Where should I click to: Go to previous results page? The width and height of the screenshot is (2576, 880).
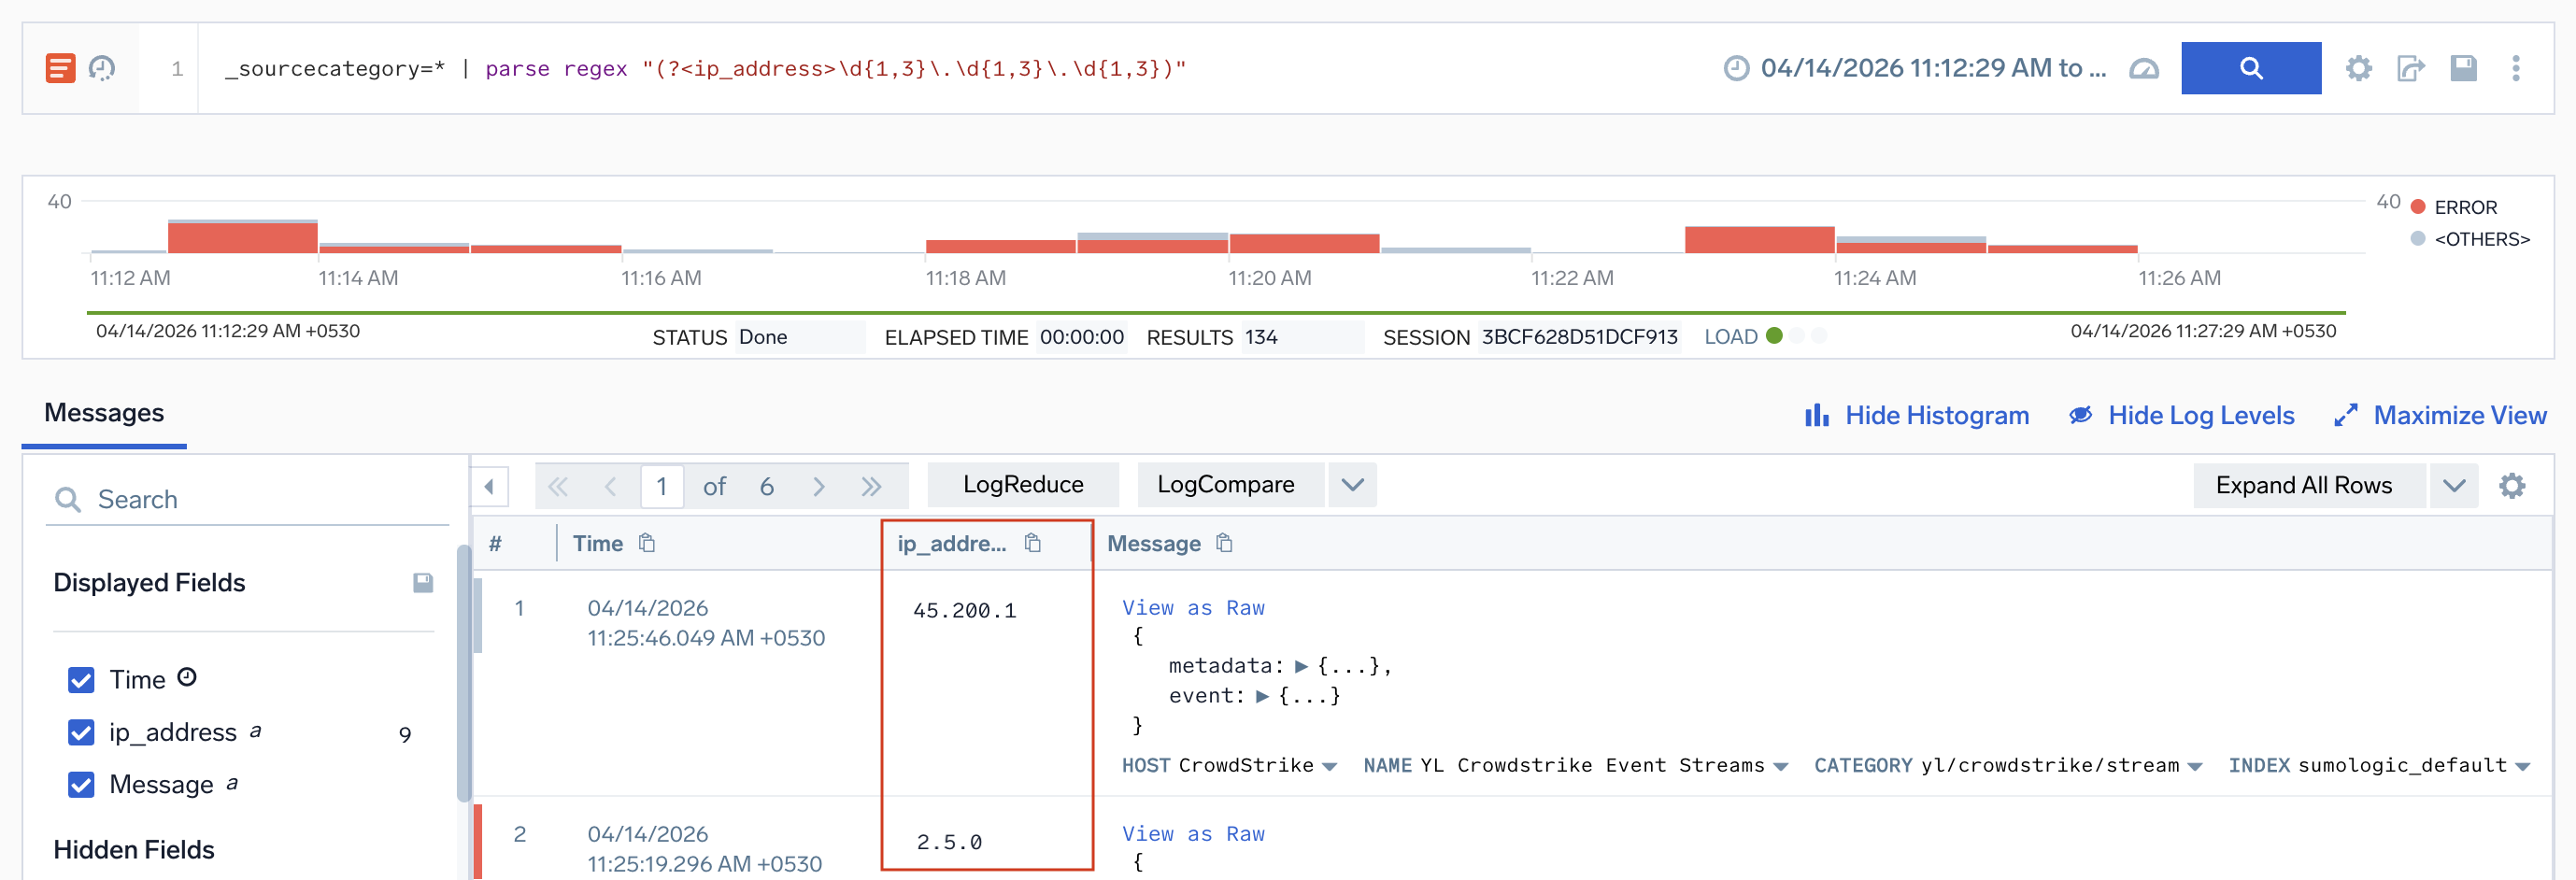pos(610,486)
